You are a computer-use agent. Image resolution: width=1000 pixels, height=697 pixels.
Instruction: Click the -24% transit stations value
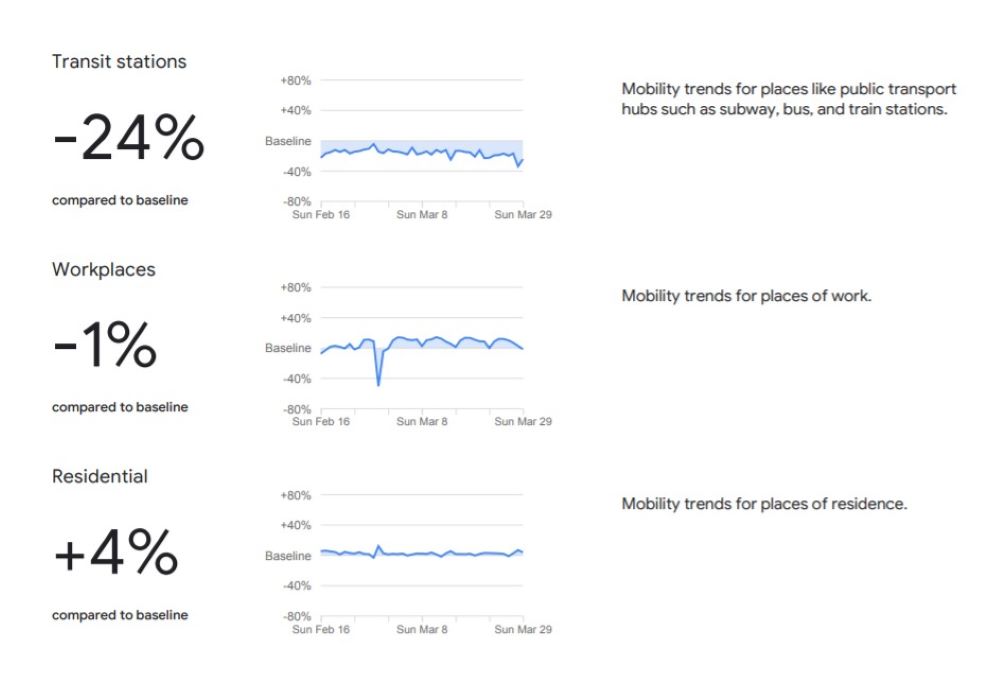coord(128,139)
